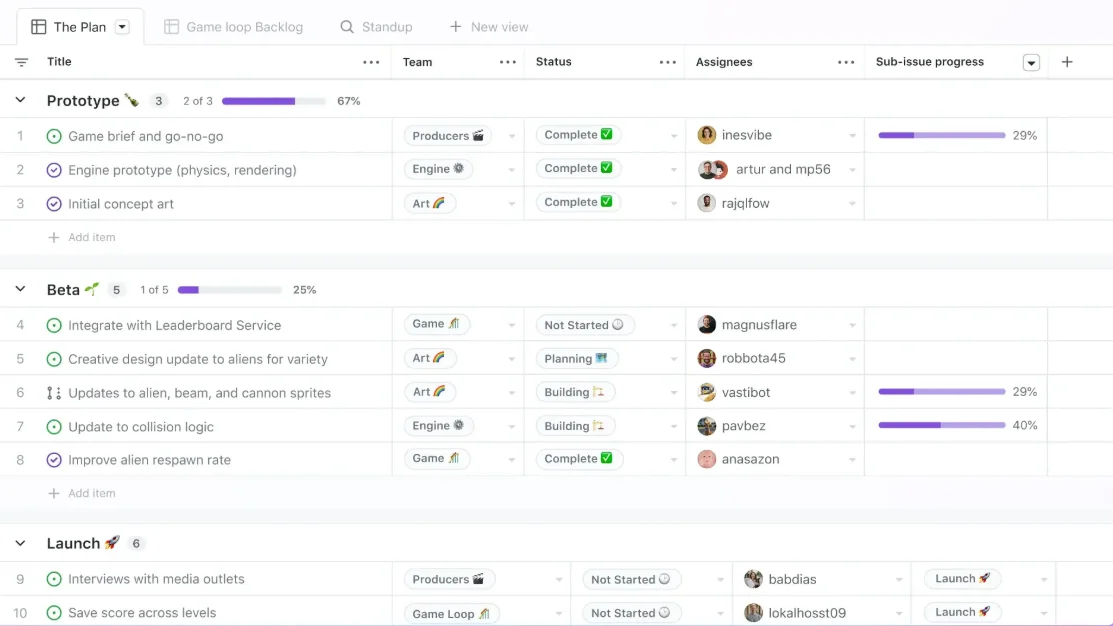Select Launch tag in lokalhosst09 row
Screen dimensions: 1113x626
pos(963,612)
